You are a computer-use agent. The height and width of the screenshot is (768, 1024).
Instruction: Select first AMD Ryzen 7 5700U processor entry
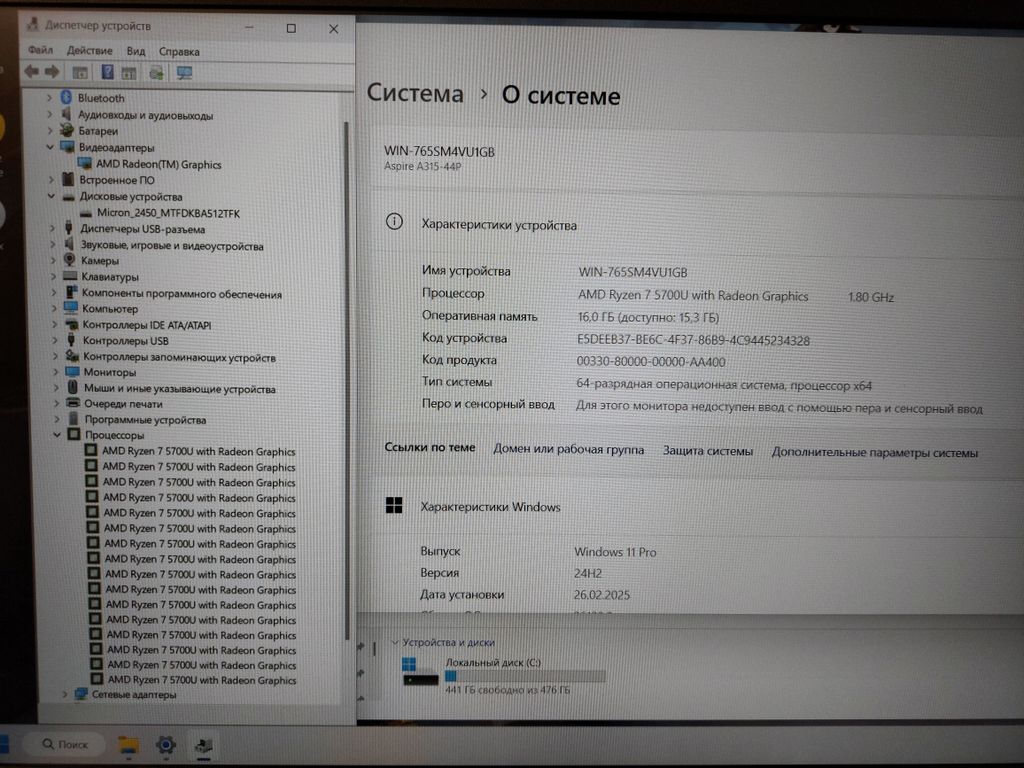coord(199,451)
